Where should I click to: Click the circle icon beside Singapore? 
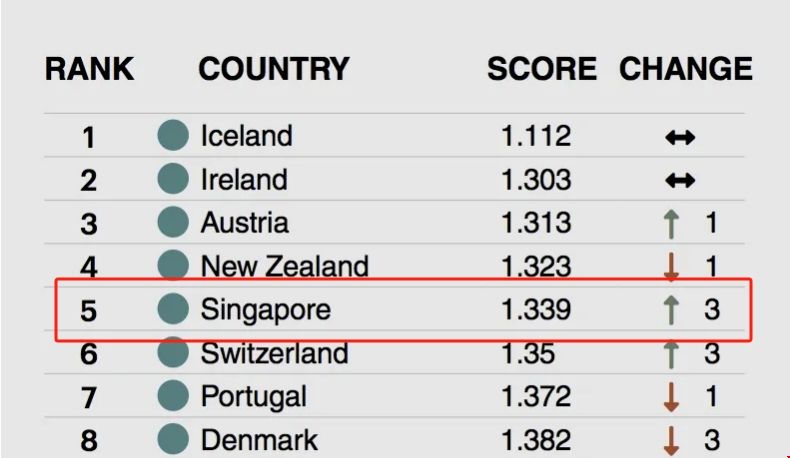pos(173,309)
